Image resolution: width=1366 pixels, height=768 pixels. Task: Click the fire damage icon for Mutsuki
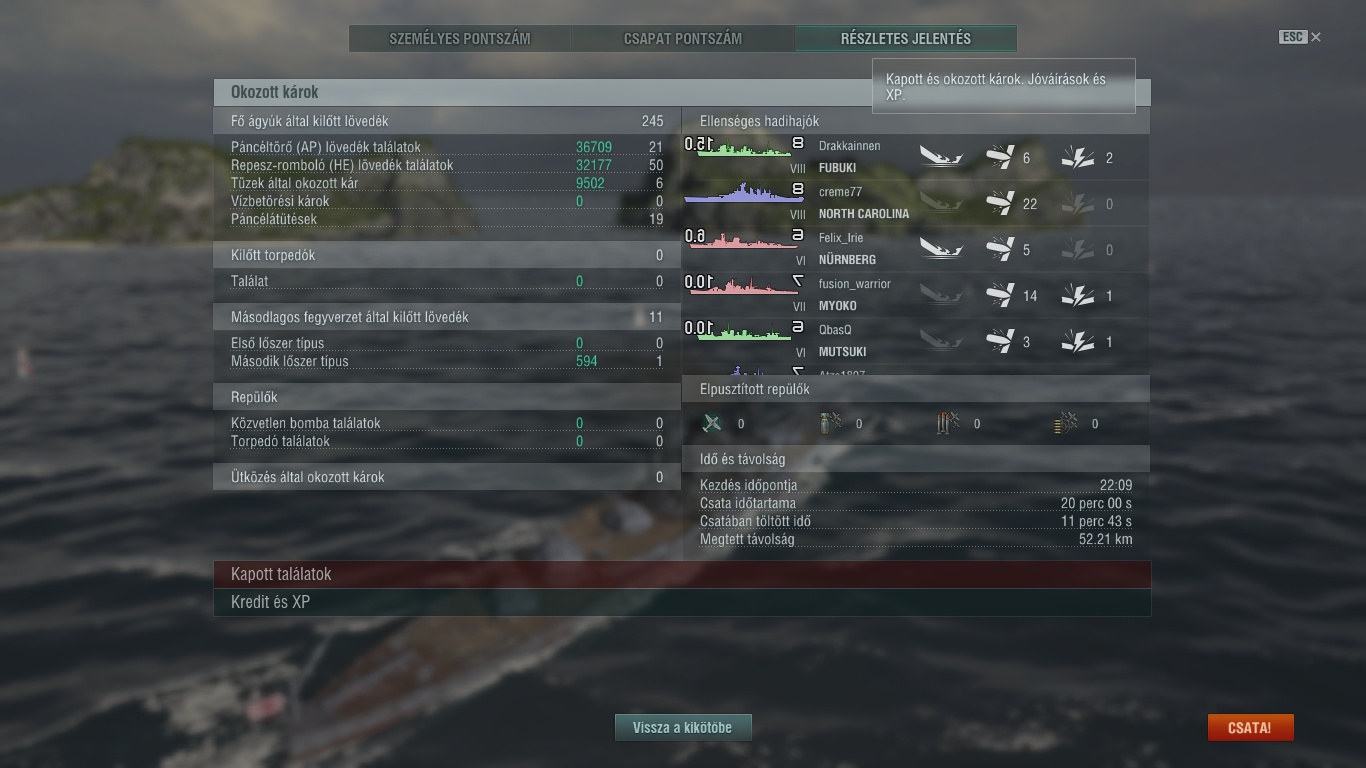coord(1077,341)
